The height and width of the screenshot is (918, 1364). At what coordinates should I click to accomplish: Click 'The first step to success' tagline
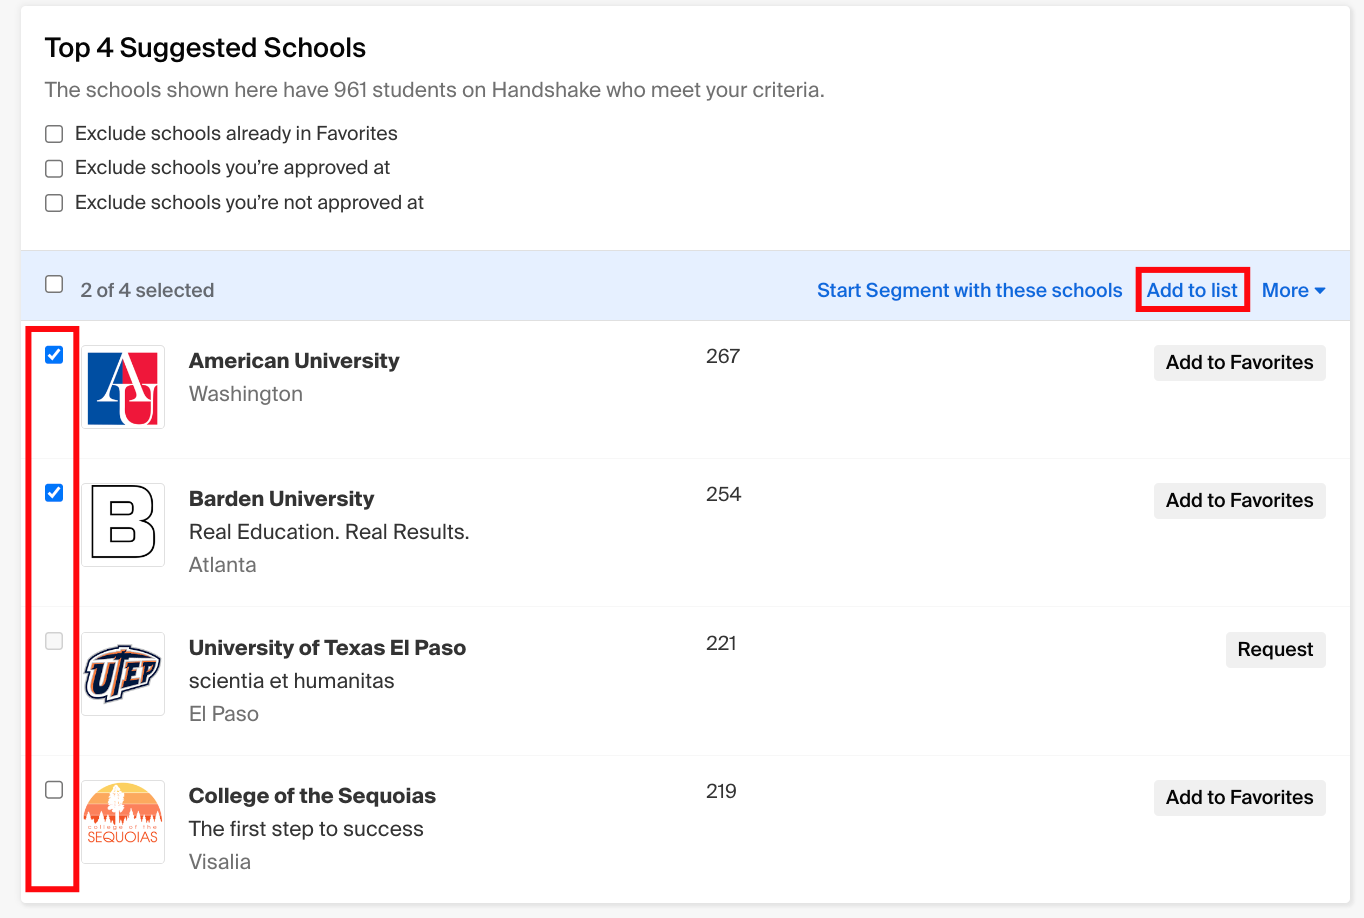coord(306,829)
